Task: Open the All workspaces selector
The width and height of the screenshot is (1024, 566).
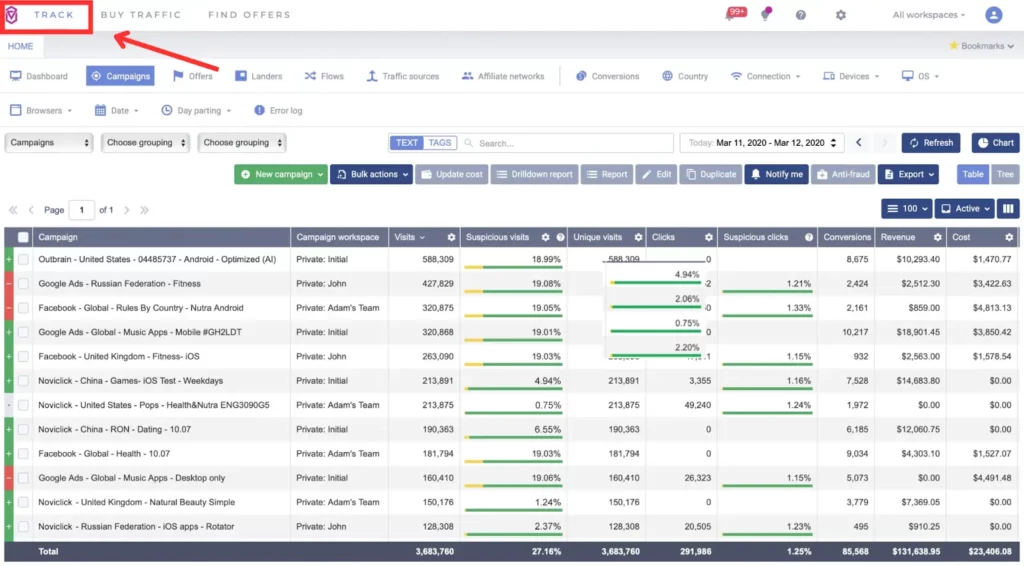Action: coord(929,14)
